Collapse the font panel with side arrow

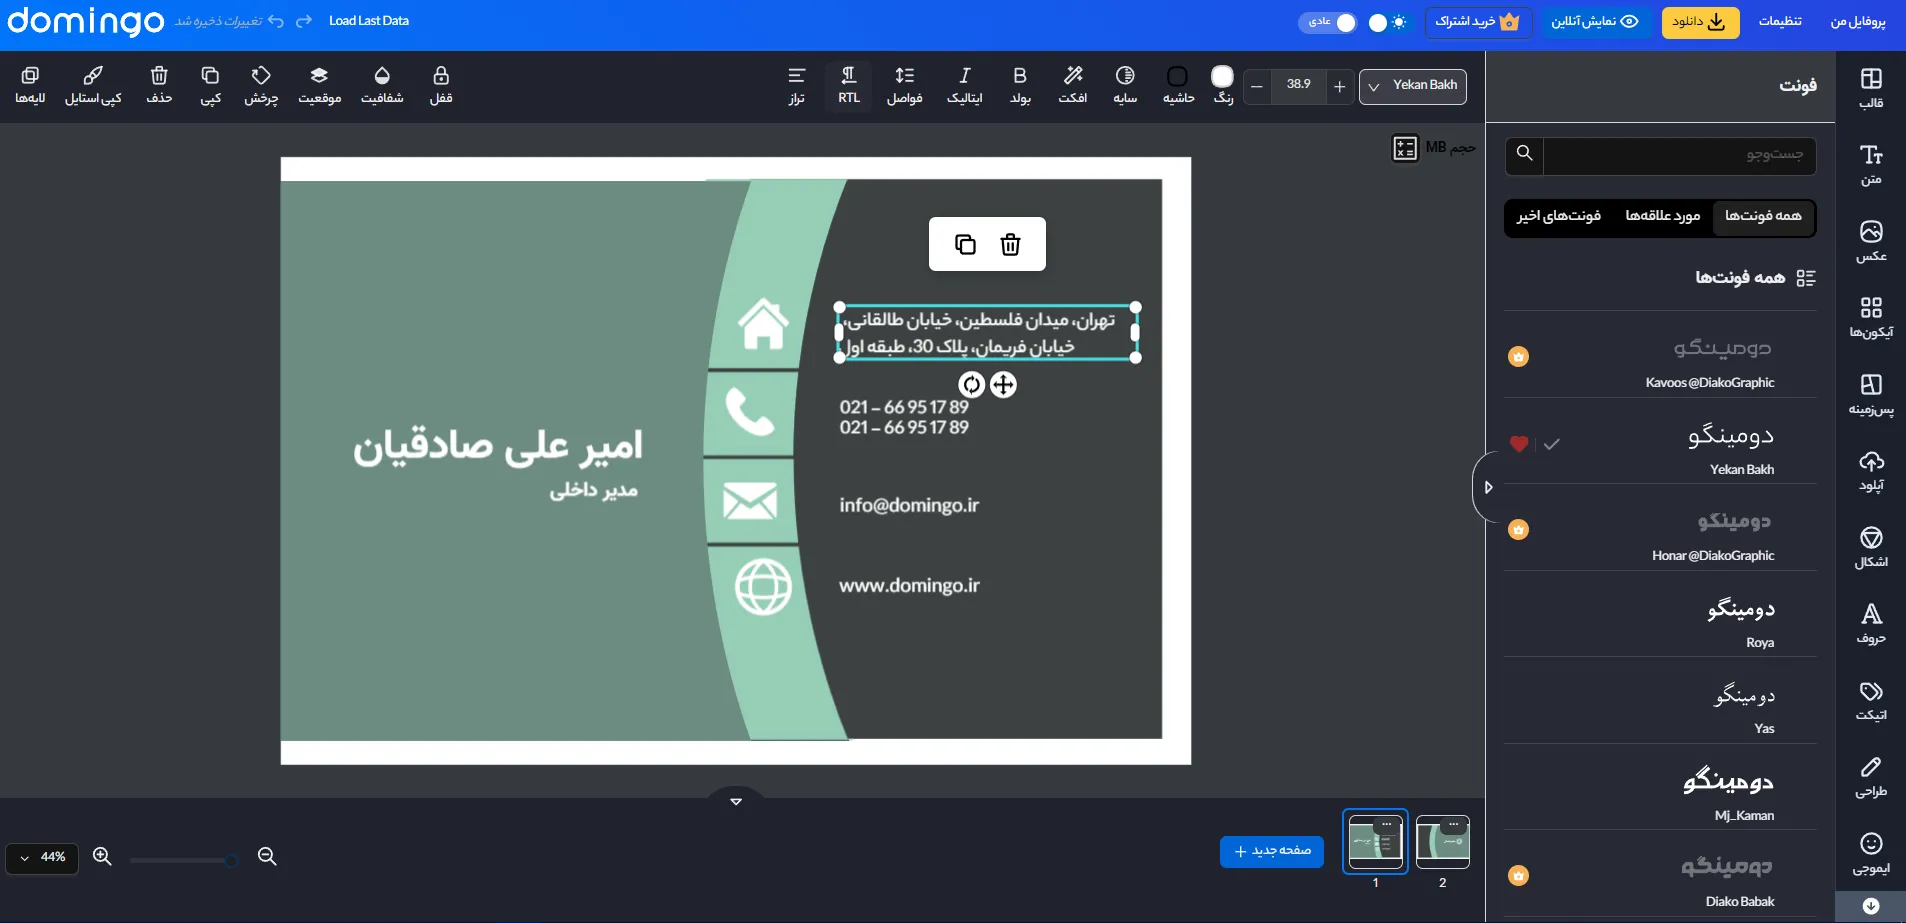(1488, 487)
